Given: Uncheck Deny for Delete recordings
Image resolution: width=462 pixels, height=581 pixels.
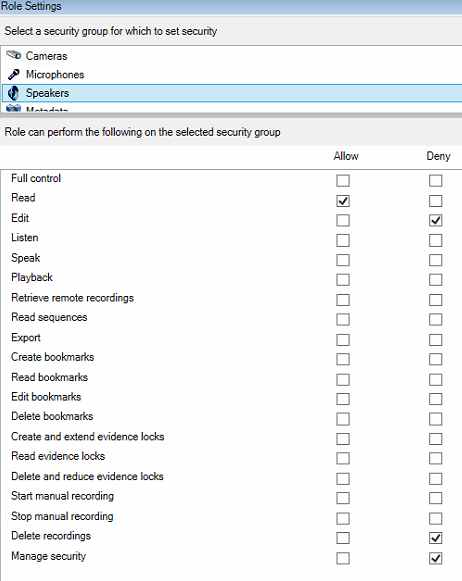Looking at the screenshot, I should point(435,538).
